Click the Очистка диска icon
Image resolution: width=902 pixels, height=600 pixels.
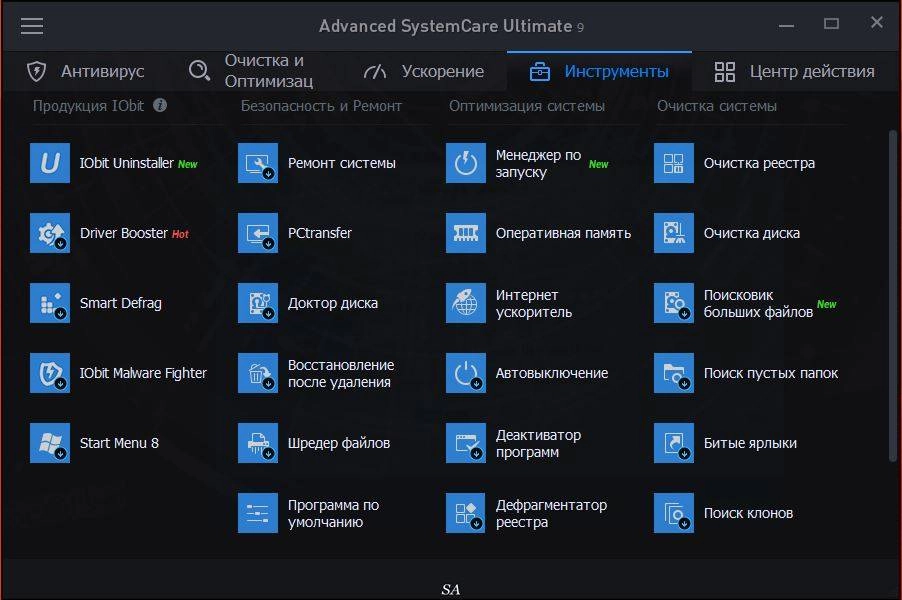(674, 233)
